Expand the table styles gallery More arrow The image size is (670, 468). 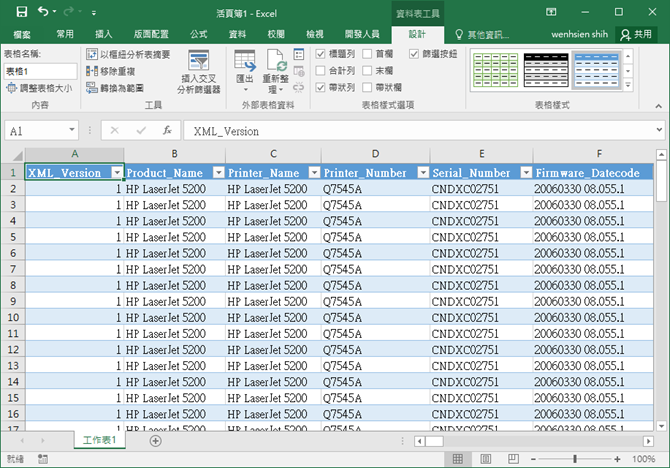(x=628, y=85)
